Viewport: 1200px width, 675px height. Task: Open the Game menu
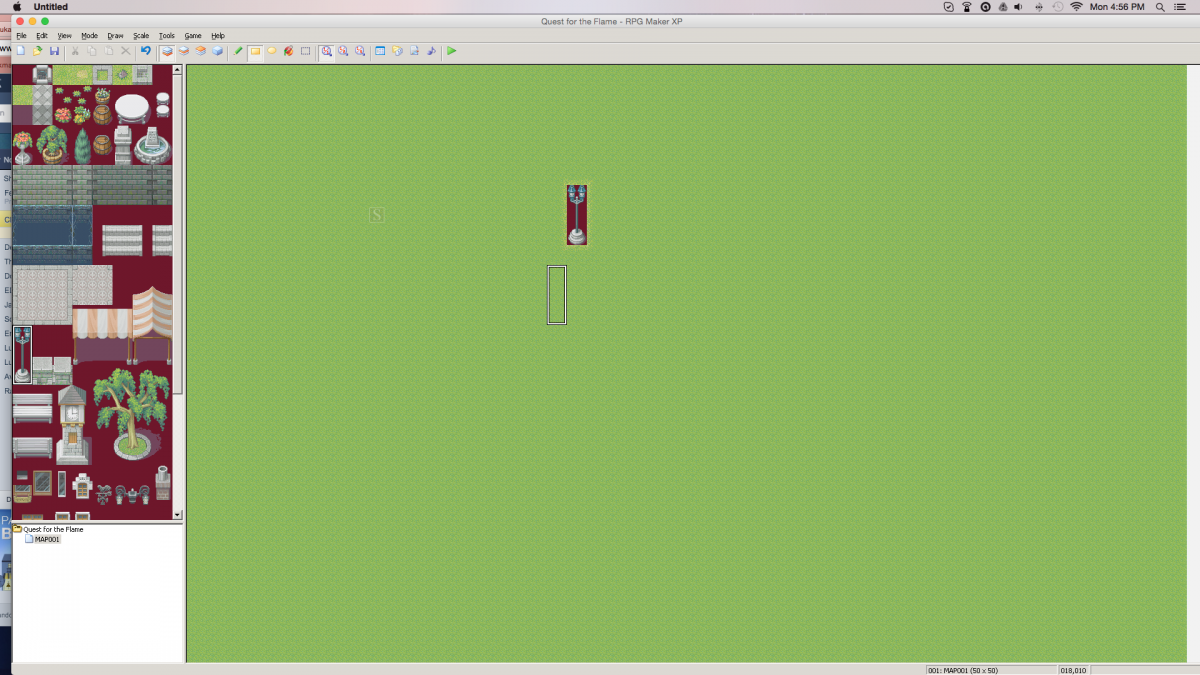tap(192, 36)
